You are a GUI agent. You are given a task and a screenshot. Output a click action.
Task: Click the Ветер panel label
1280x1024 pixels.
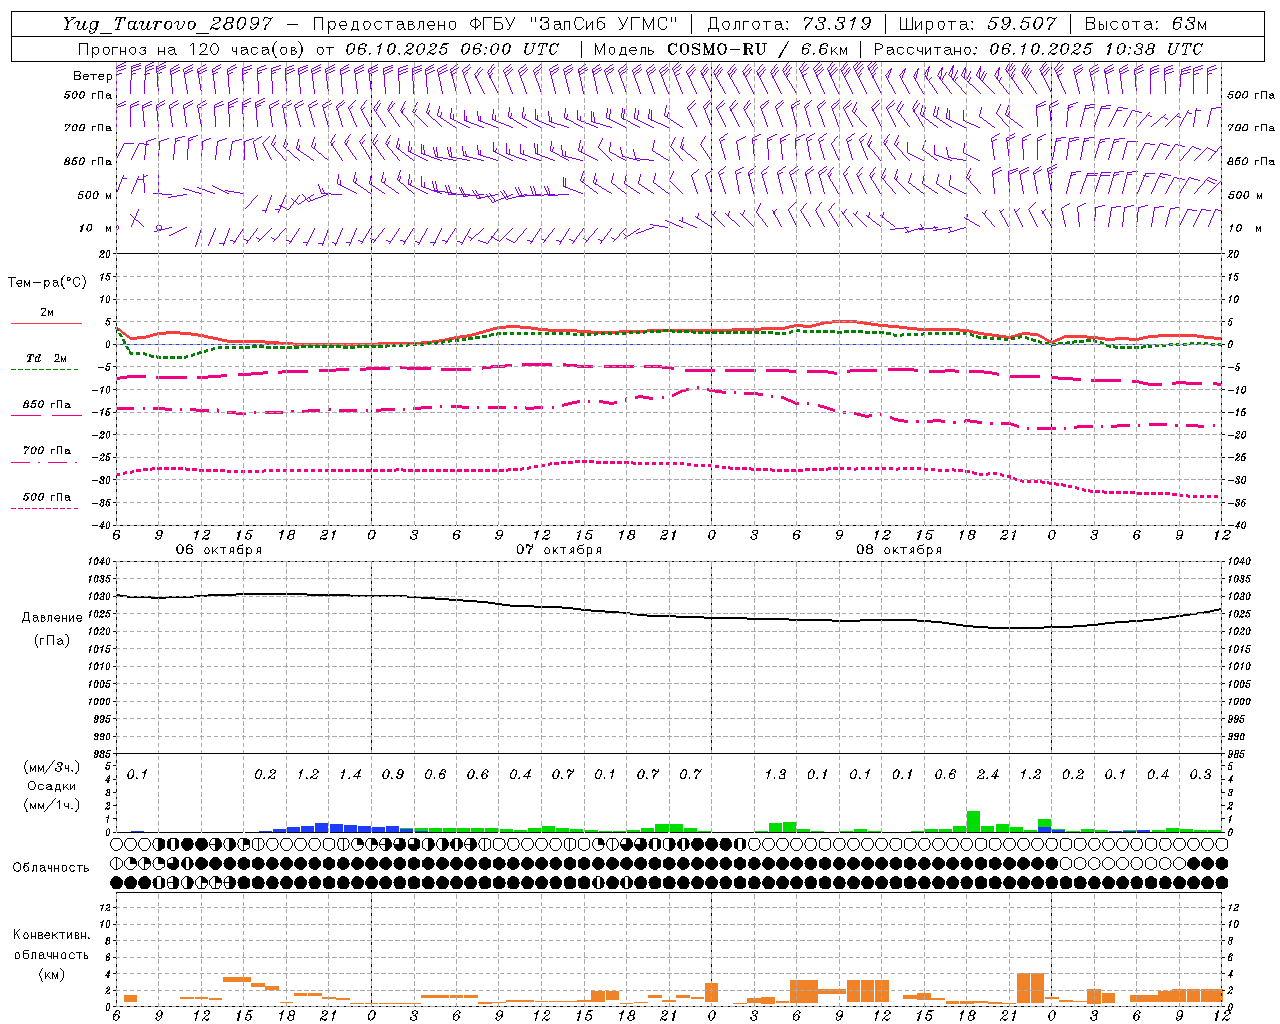click(x=92, y=76)
